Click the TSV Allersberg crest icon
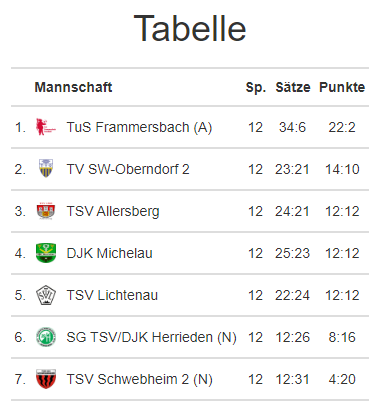Viewport: 373px width, 404px height. [46, 211]
